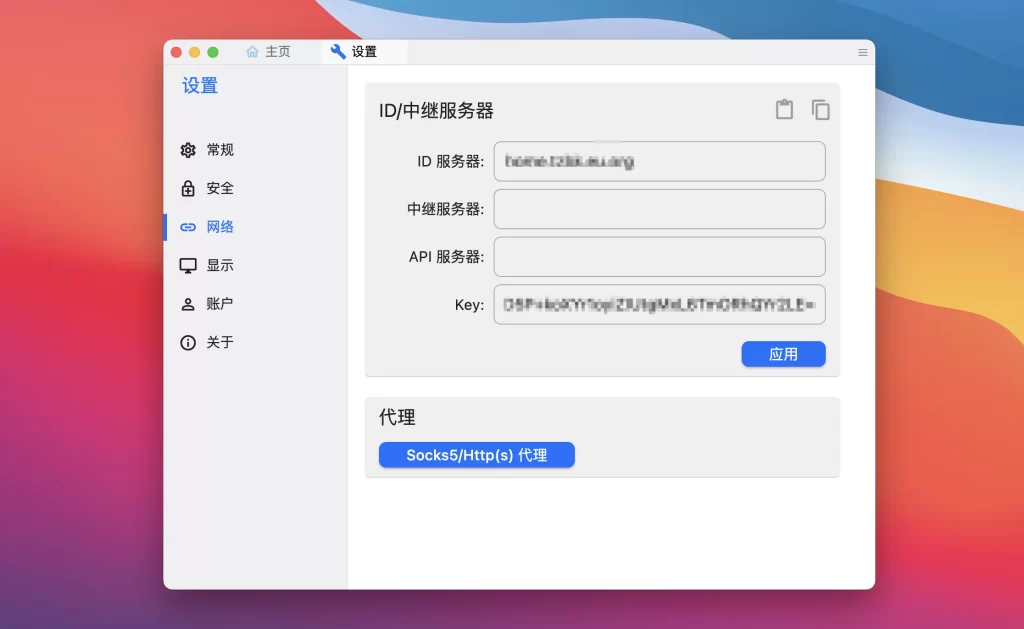Viewport: 1024px width, 629px height.
Task: Select the 账户 account person icon
Action: coord(187,303)
